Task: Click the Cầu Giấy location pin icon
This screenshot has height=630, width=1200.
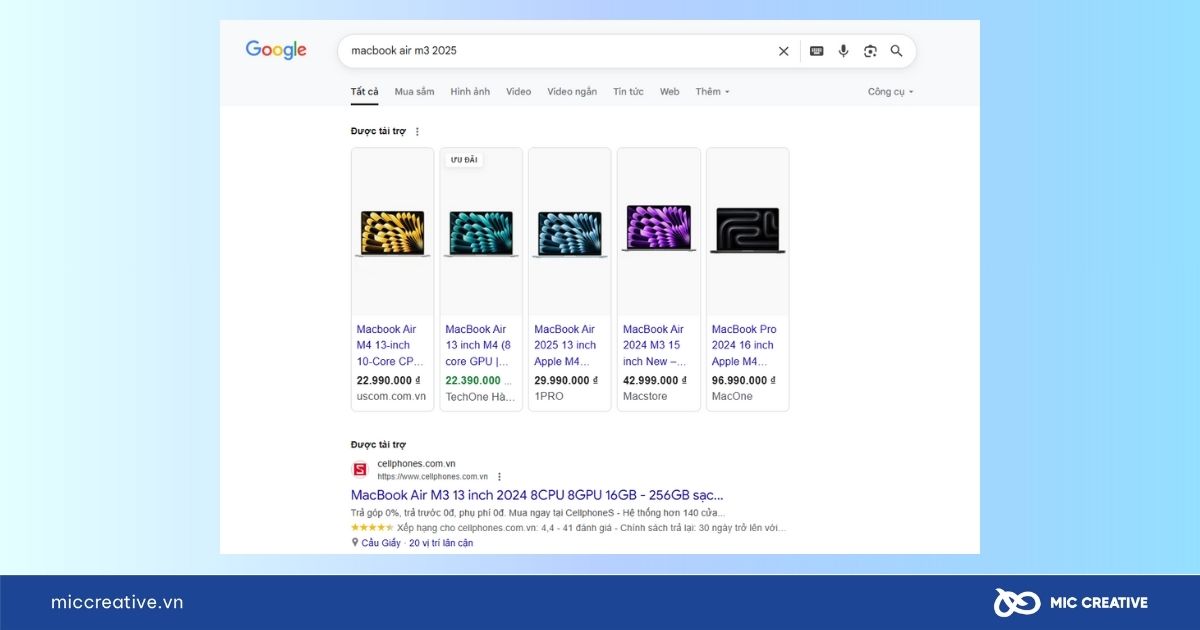Action: (x=355, y=543)
